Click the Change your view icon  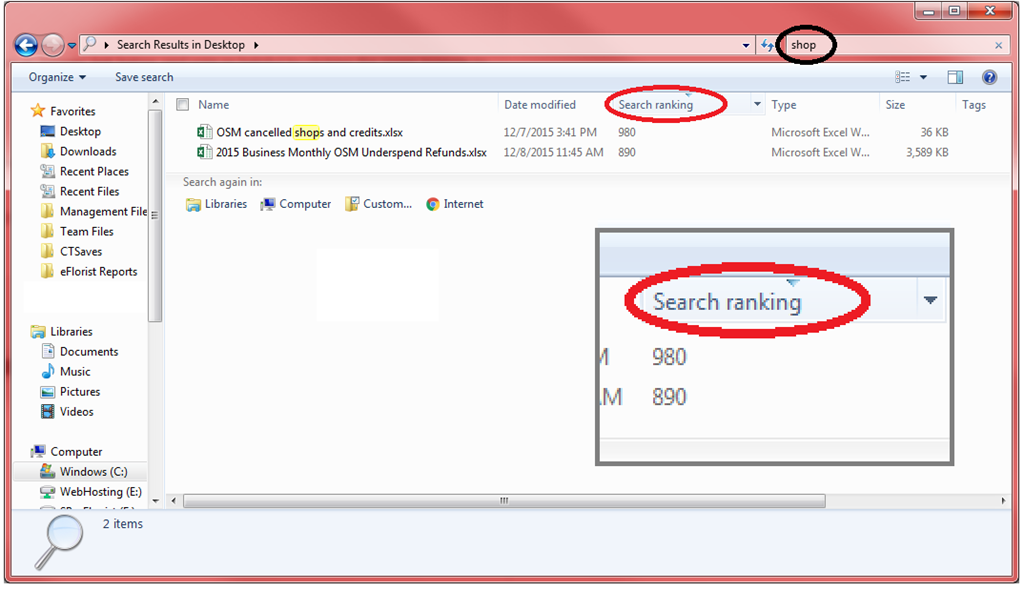(903, 77)
